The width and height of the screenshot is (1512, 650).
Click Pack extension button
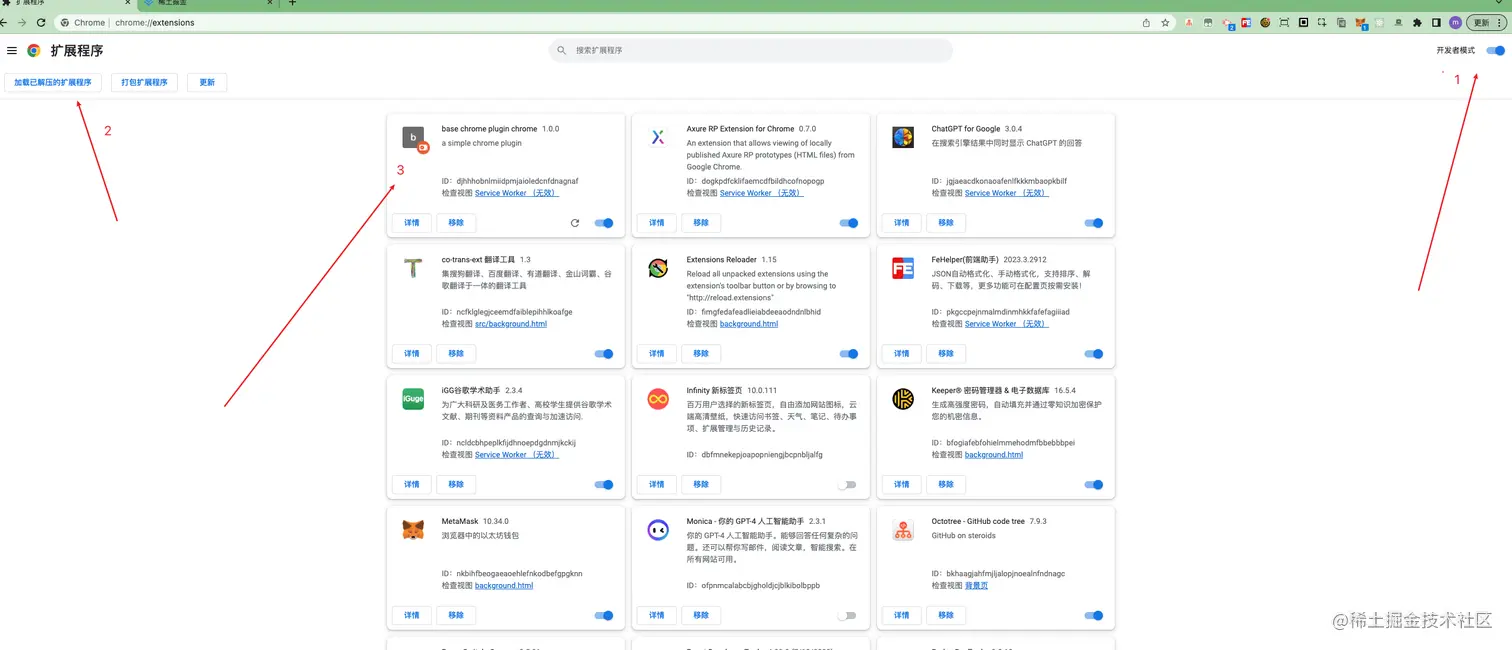click(x=144, y=83)
